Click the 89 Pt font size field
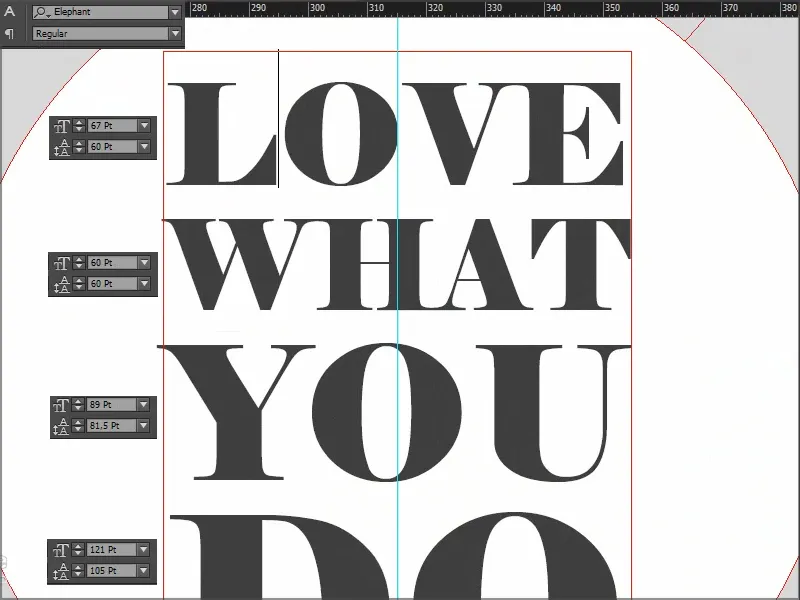This screenshot has width=800, height=600. [x=112, y=405]
